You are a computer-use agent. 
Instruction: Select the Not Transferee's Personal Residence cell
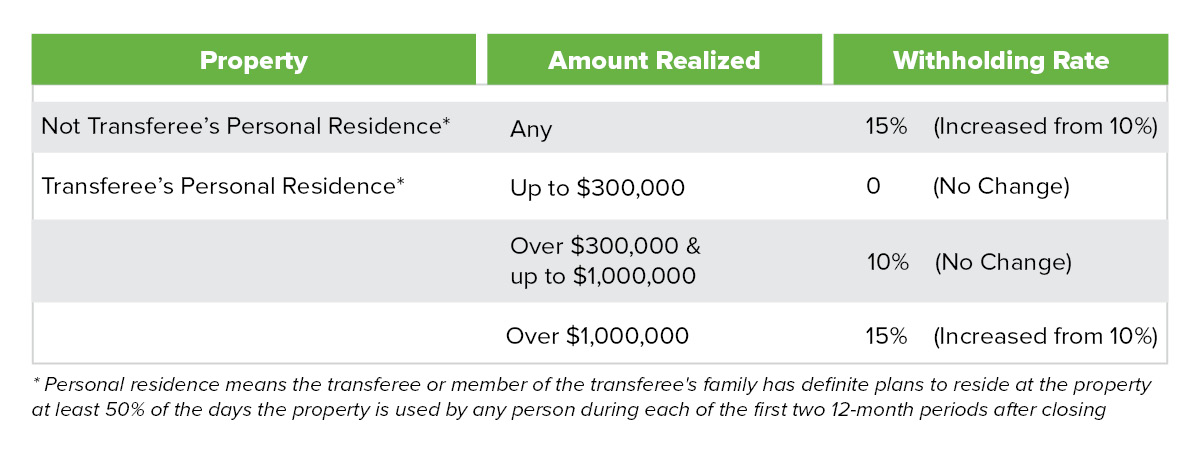[x=246, y=127]
